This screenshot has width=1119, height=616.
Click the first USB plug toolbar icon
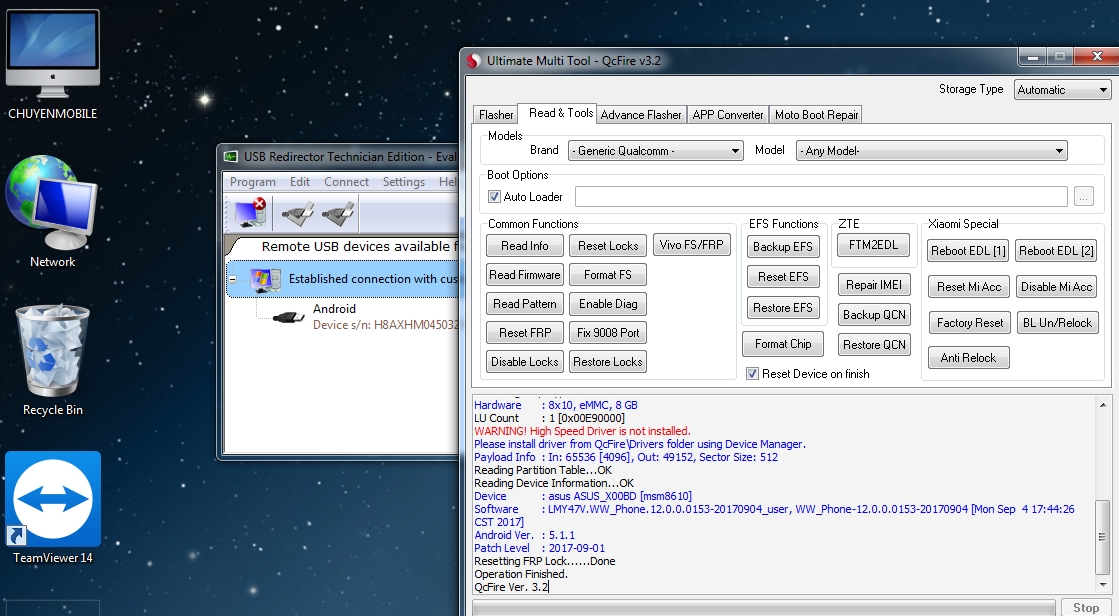pos(297,213)
